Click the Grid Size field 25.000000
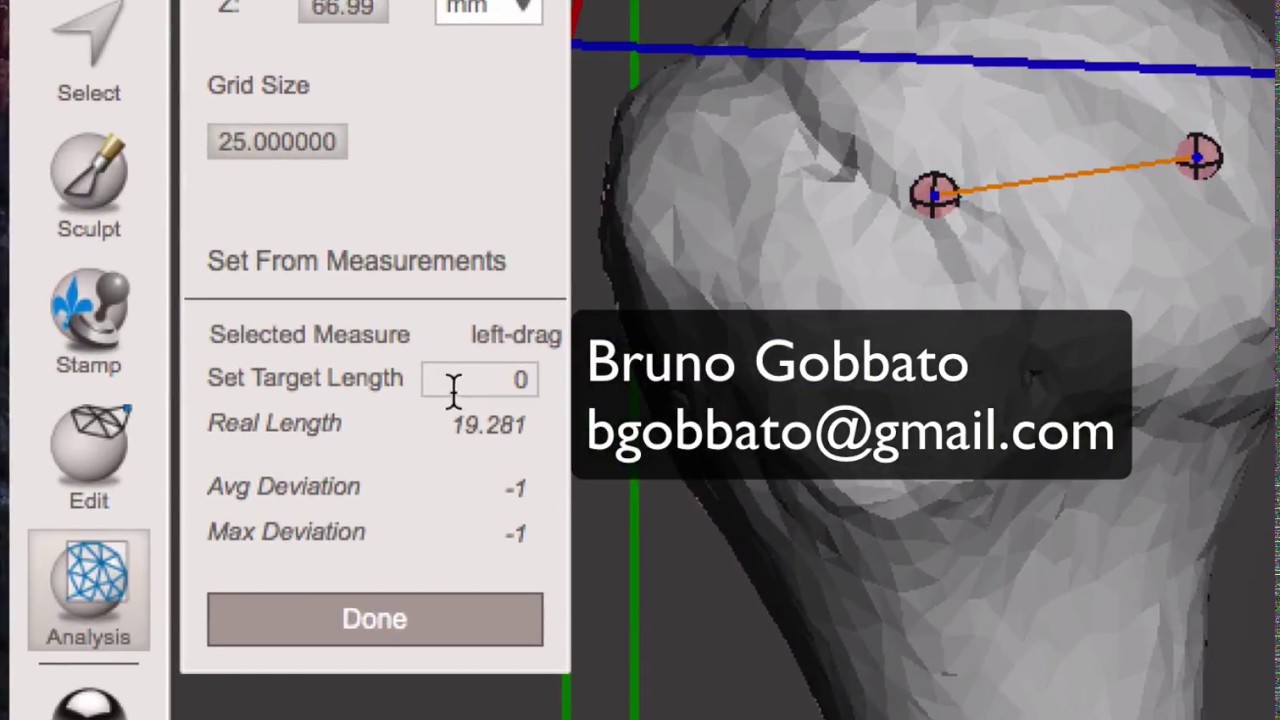 pyautogui.click(x=277, y=142)
